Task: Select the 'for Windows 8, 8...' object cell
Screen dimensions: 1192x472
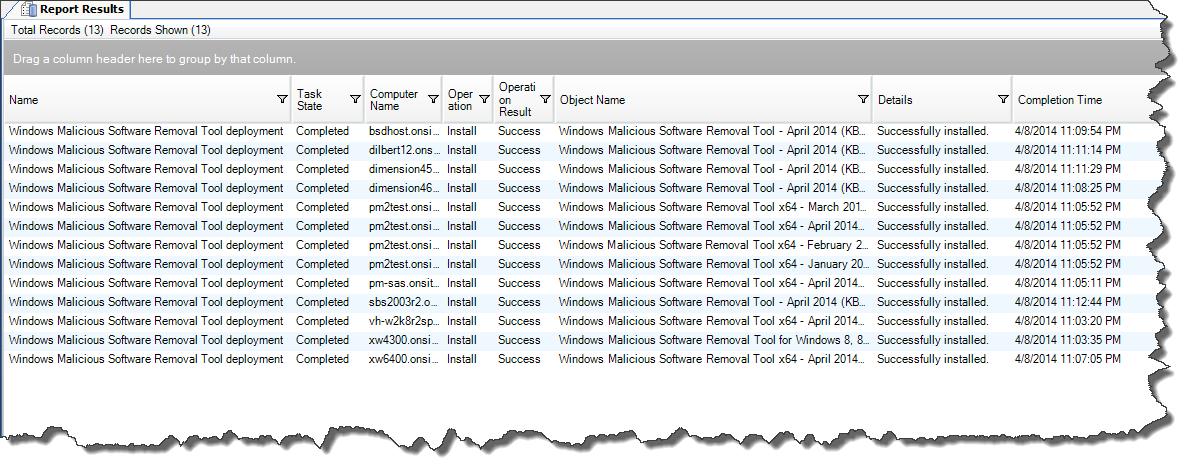Action: [x=714, y=340]
